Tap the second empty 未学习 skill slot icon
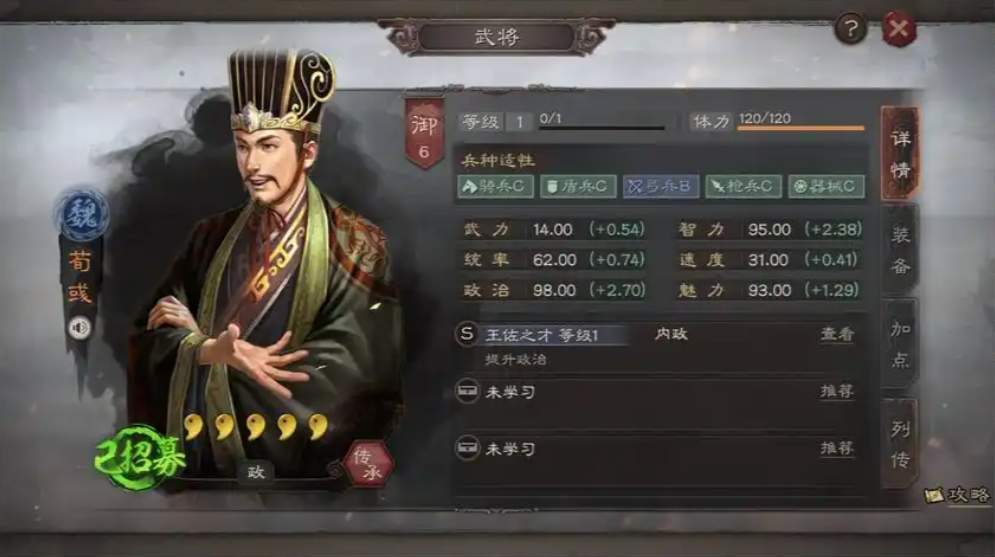The image size is (995, 557). (468, 448)
